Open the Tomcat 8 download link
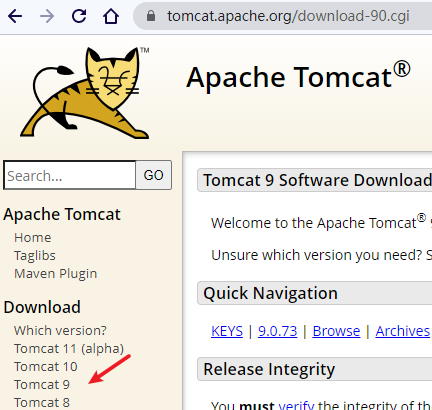The image size is (432, 410). pos(42,403)
